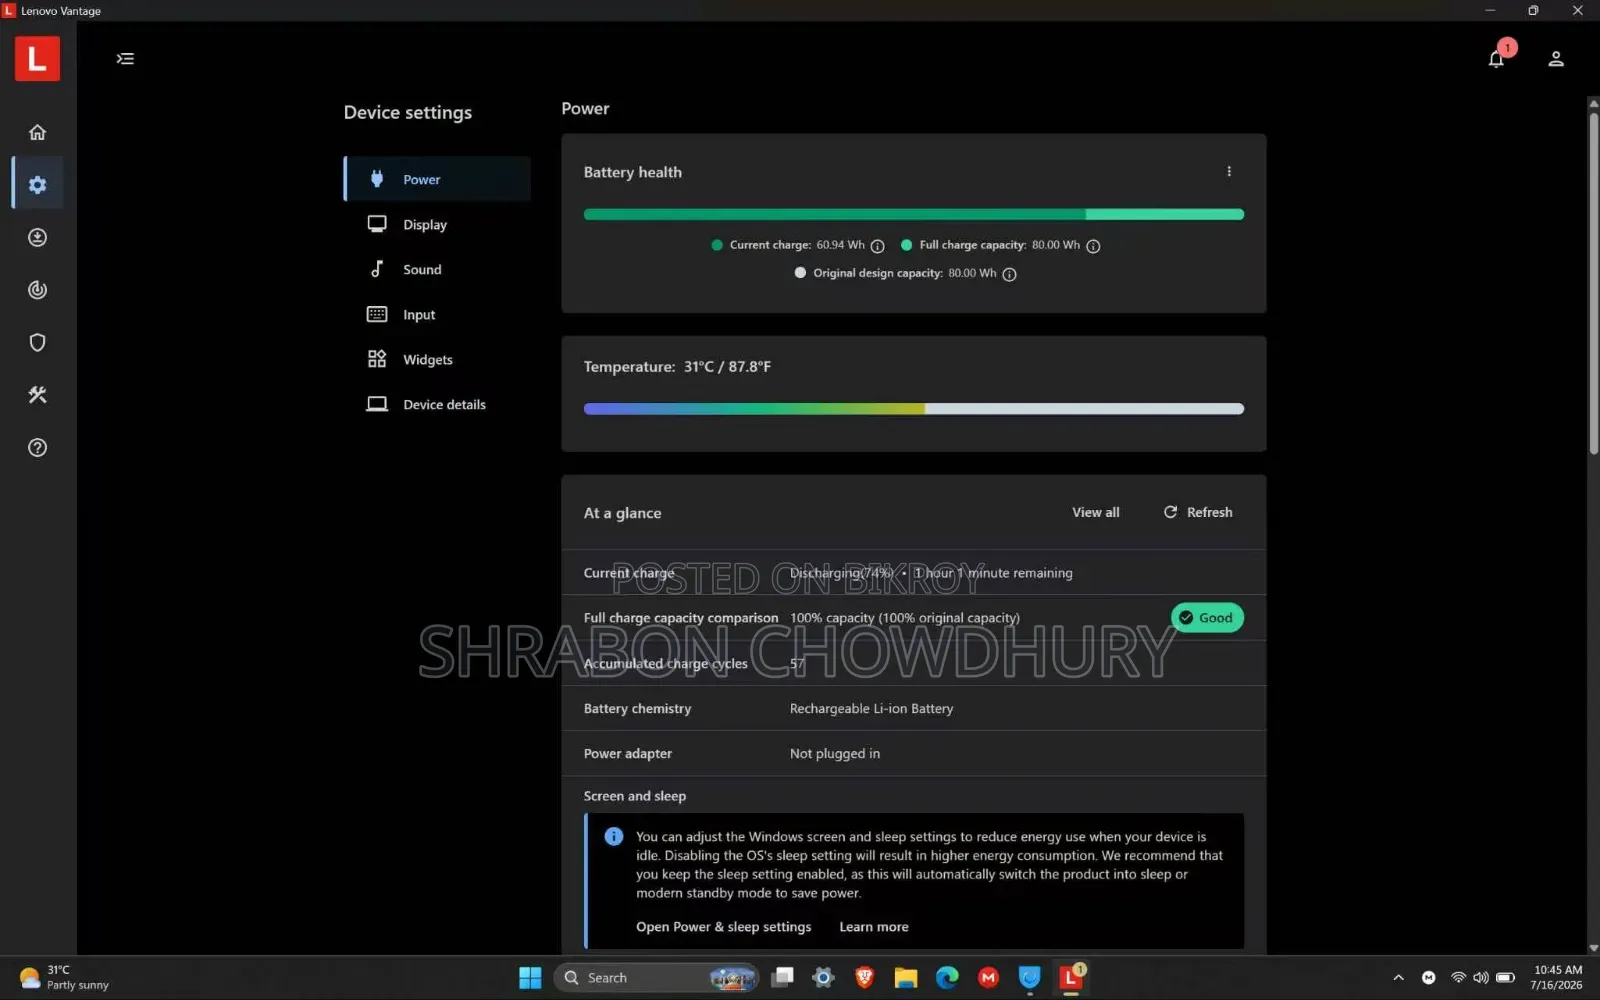Open the clock and date panel
This screenshot has height=1000, width=1600.
[x=1557, y=977]
